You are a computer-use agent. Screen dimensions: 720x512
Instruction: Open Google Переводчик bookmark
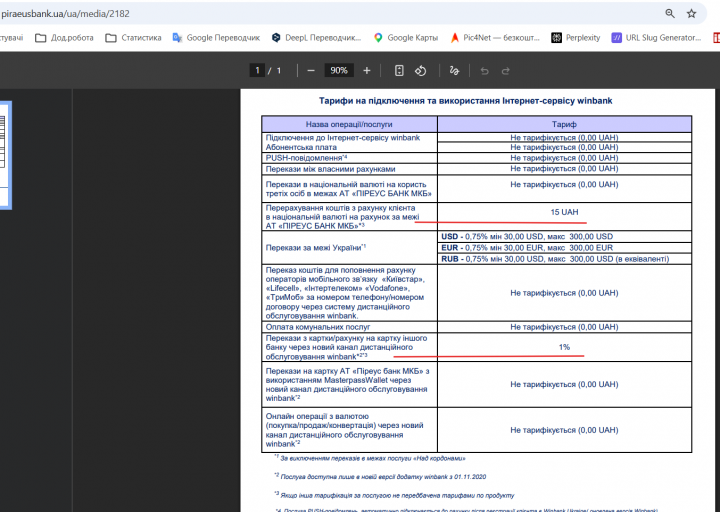coord(216,38)
